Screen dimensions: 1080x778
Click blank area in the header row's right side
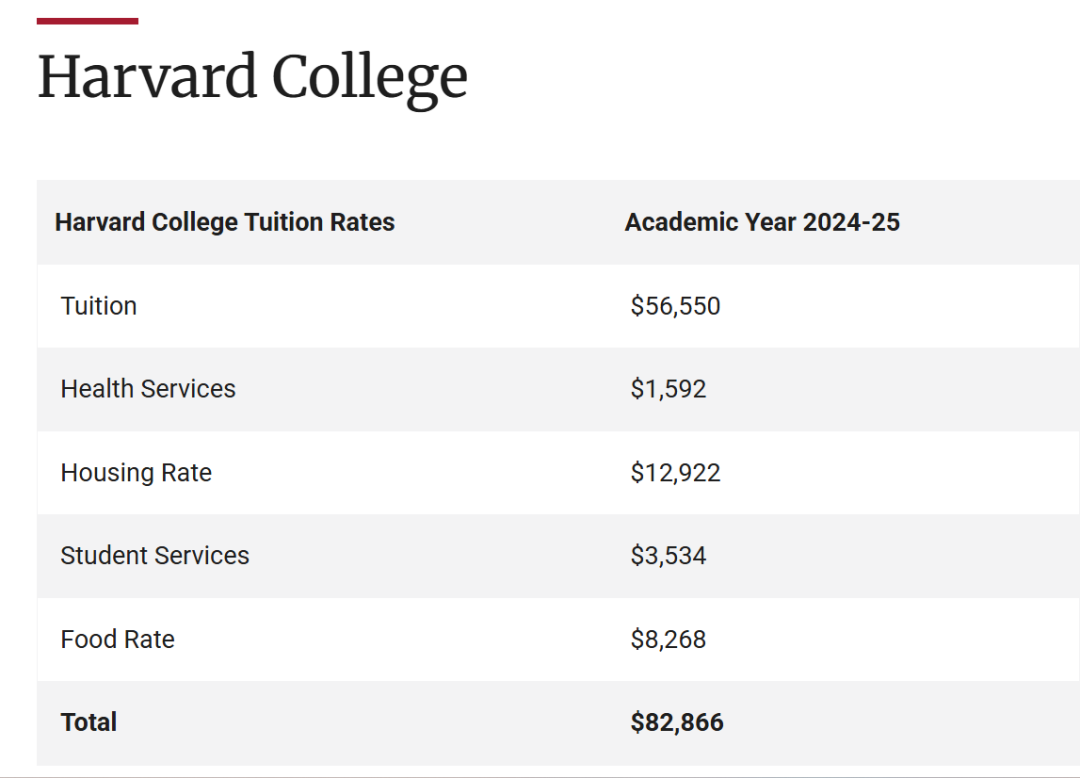[992, 222]
